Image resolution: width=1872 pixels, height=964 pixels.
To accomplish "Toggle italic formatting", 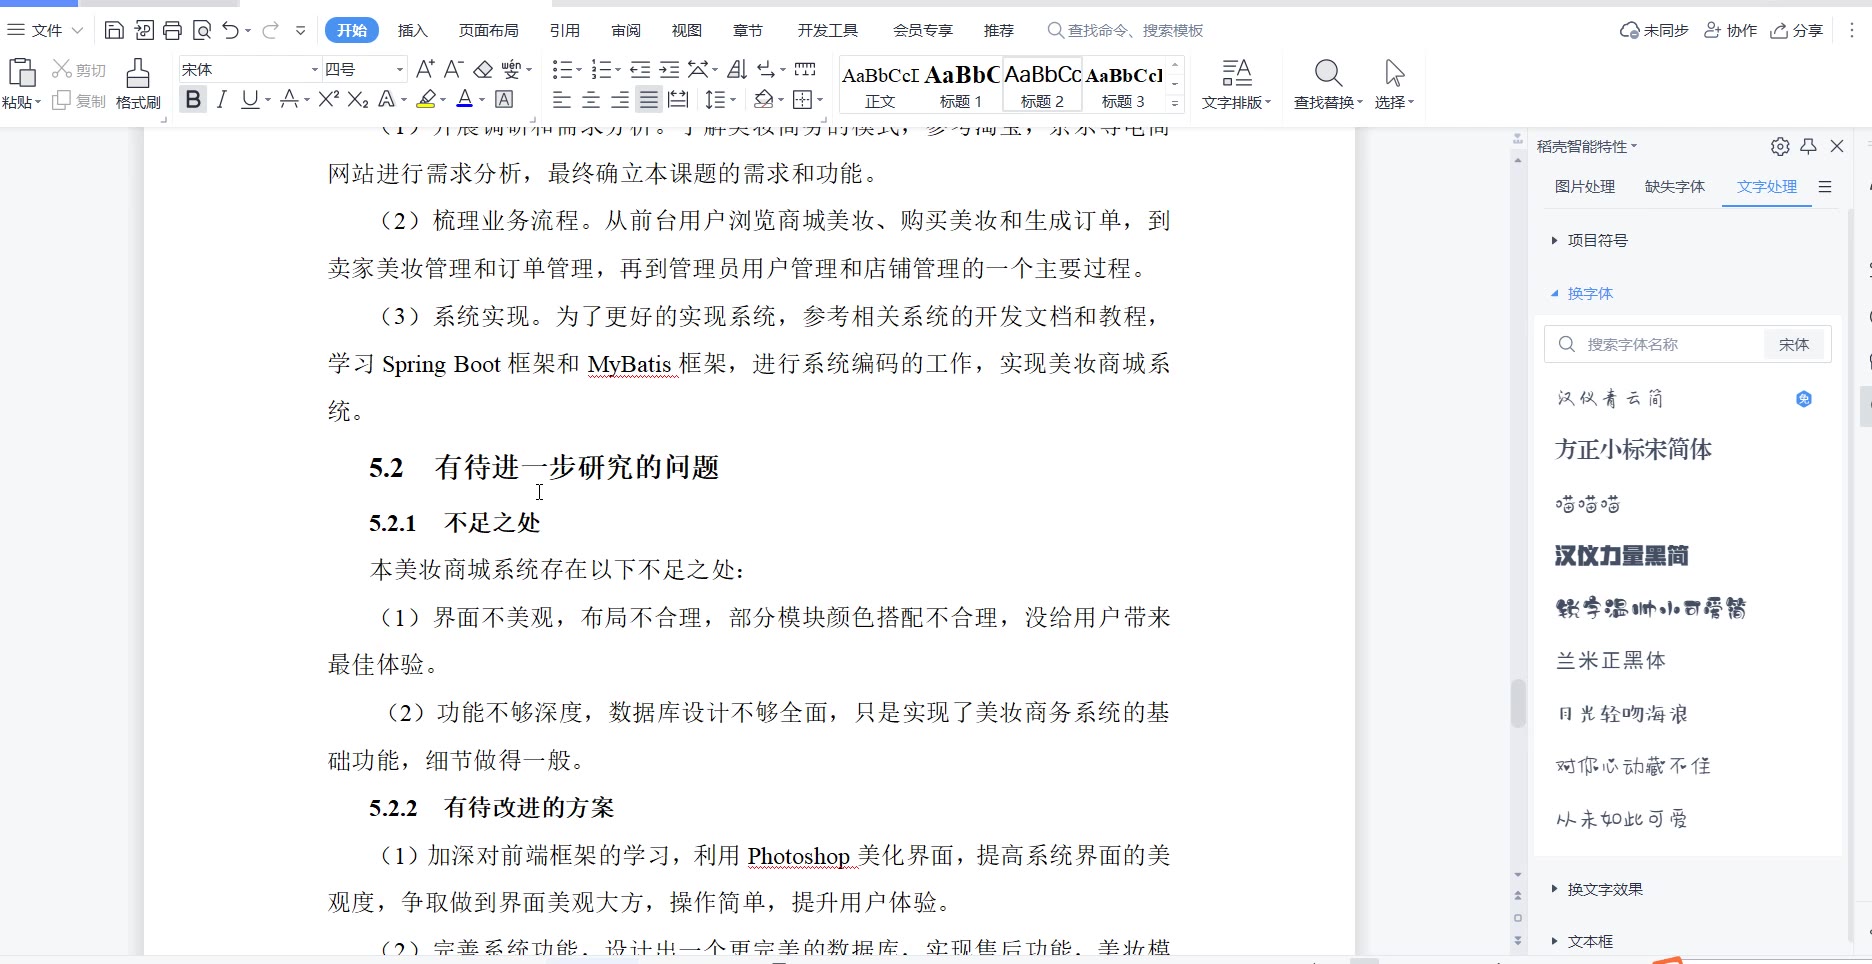I will [x=222, y=99].
